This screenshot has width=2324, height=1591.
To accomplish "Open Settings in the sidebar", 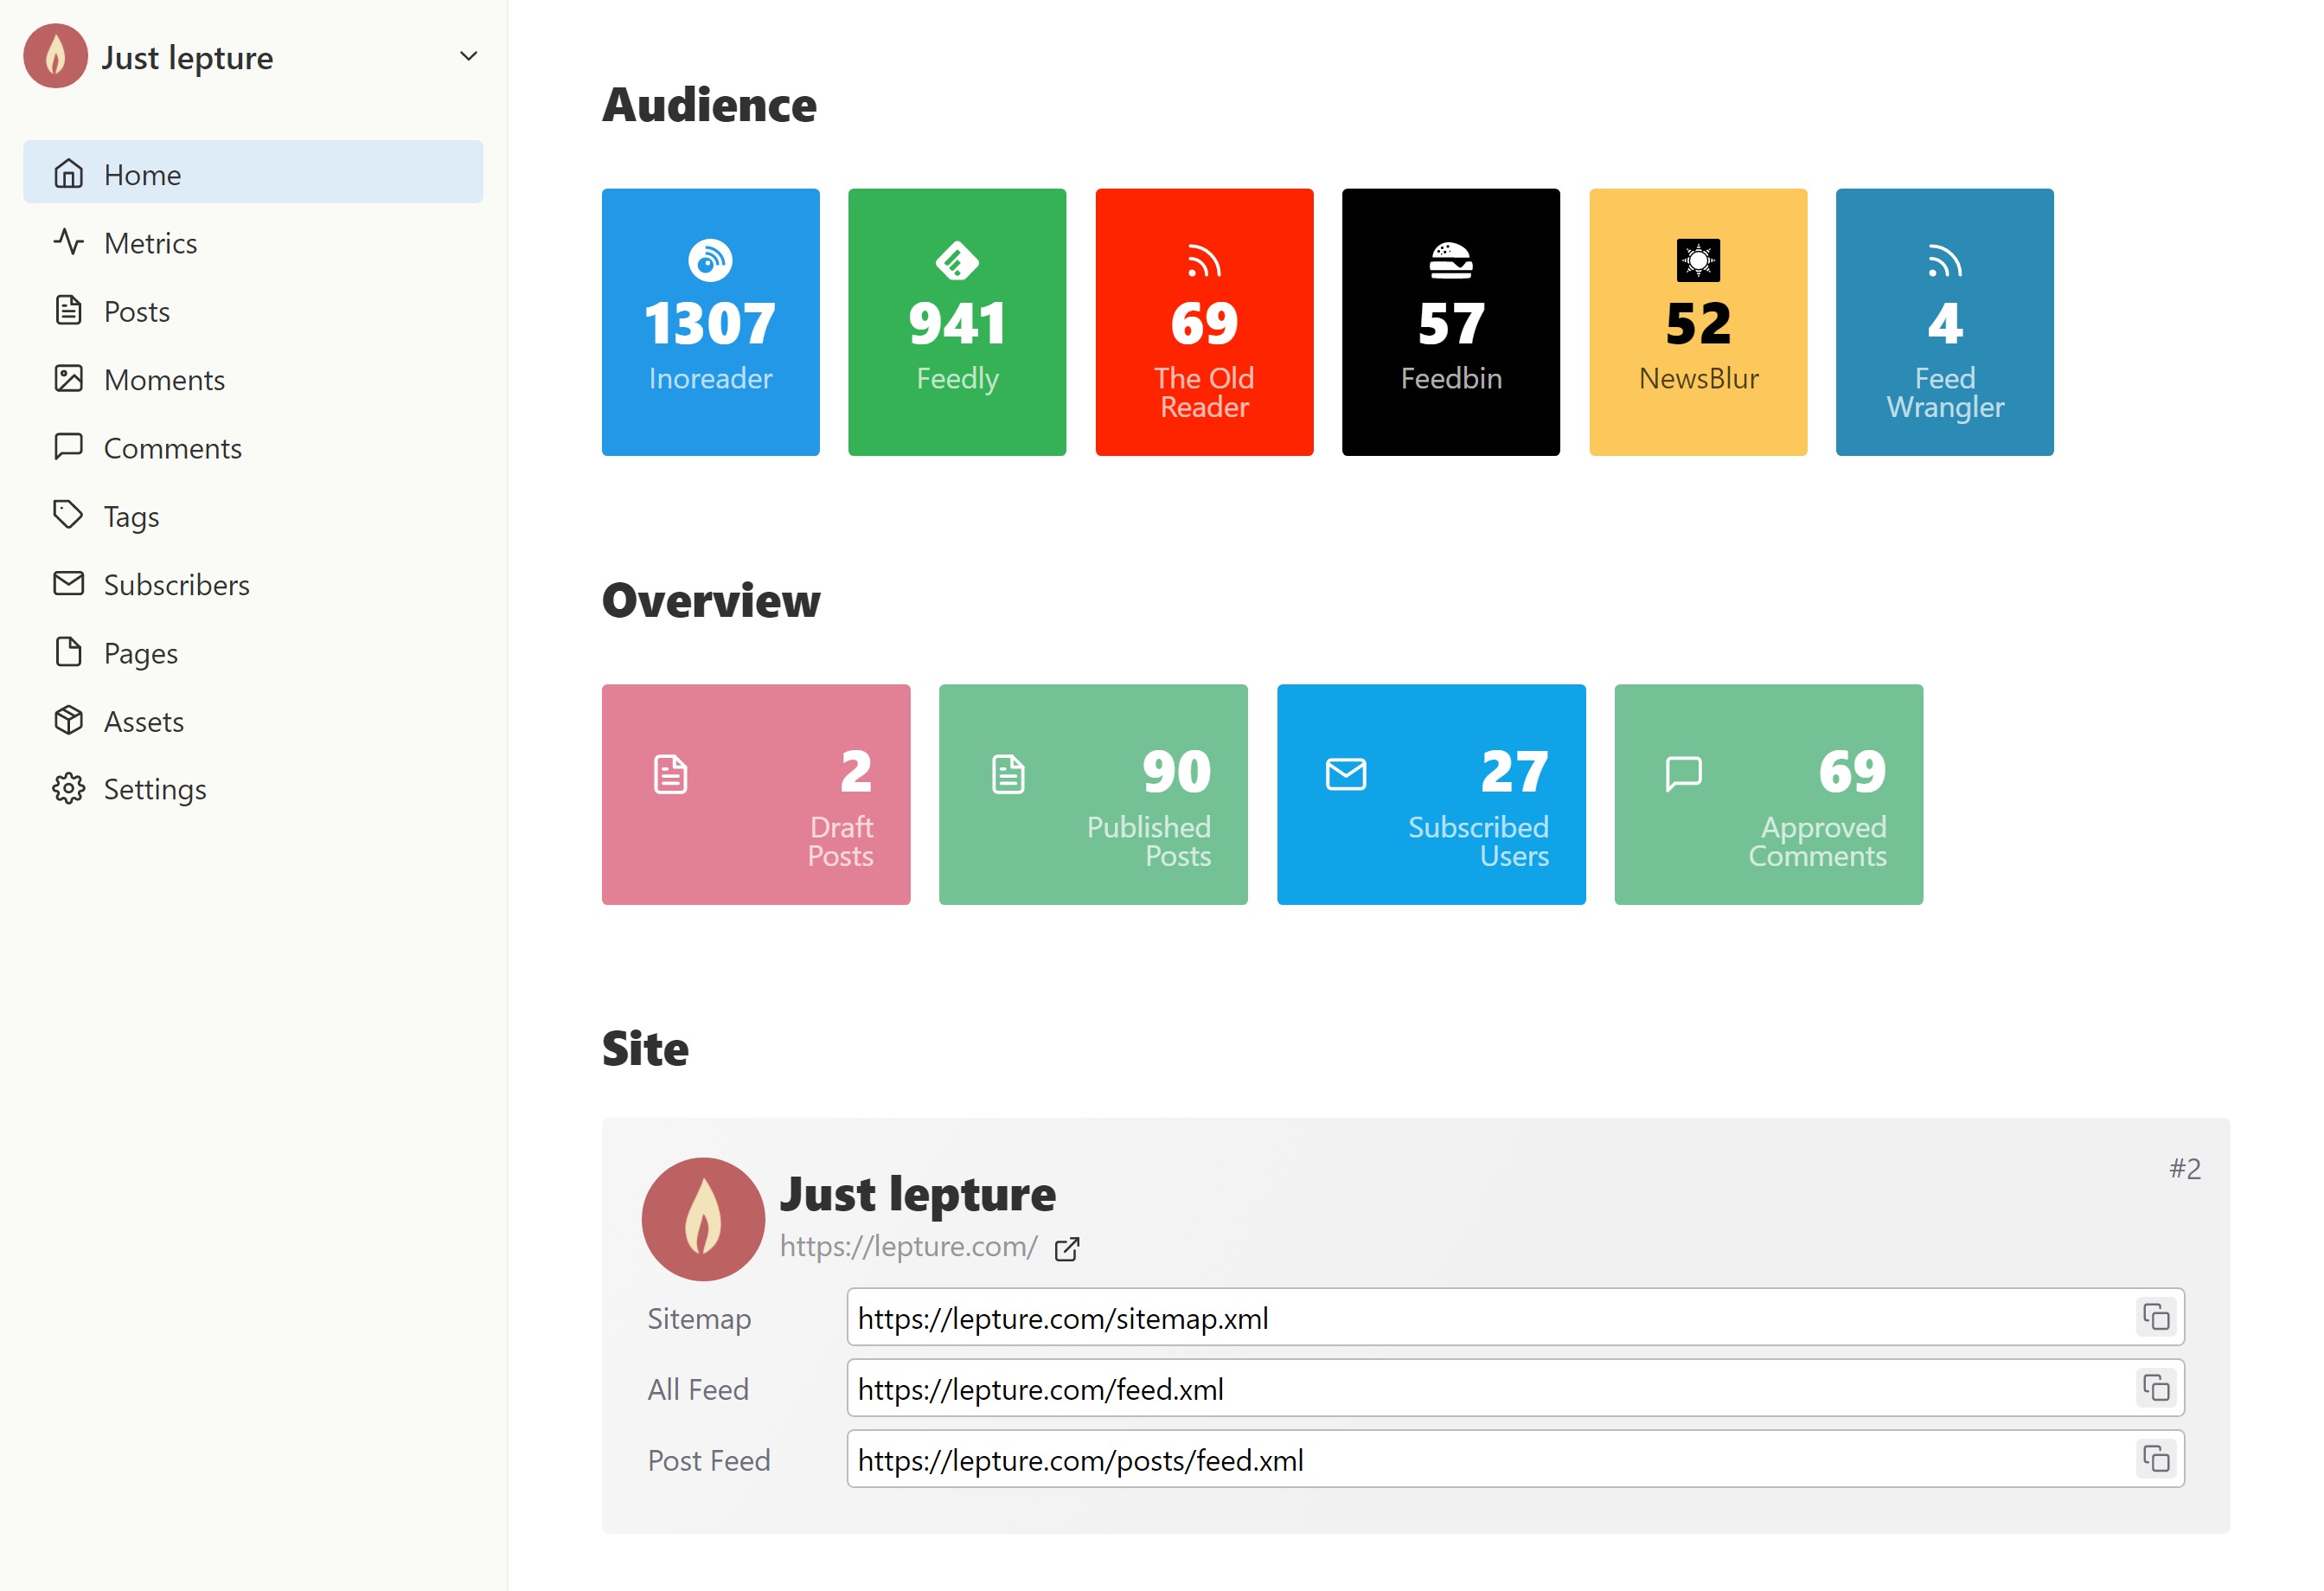I will 253,788.
